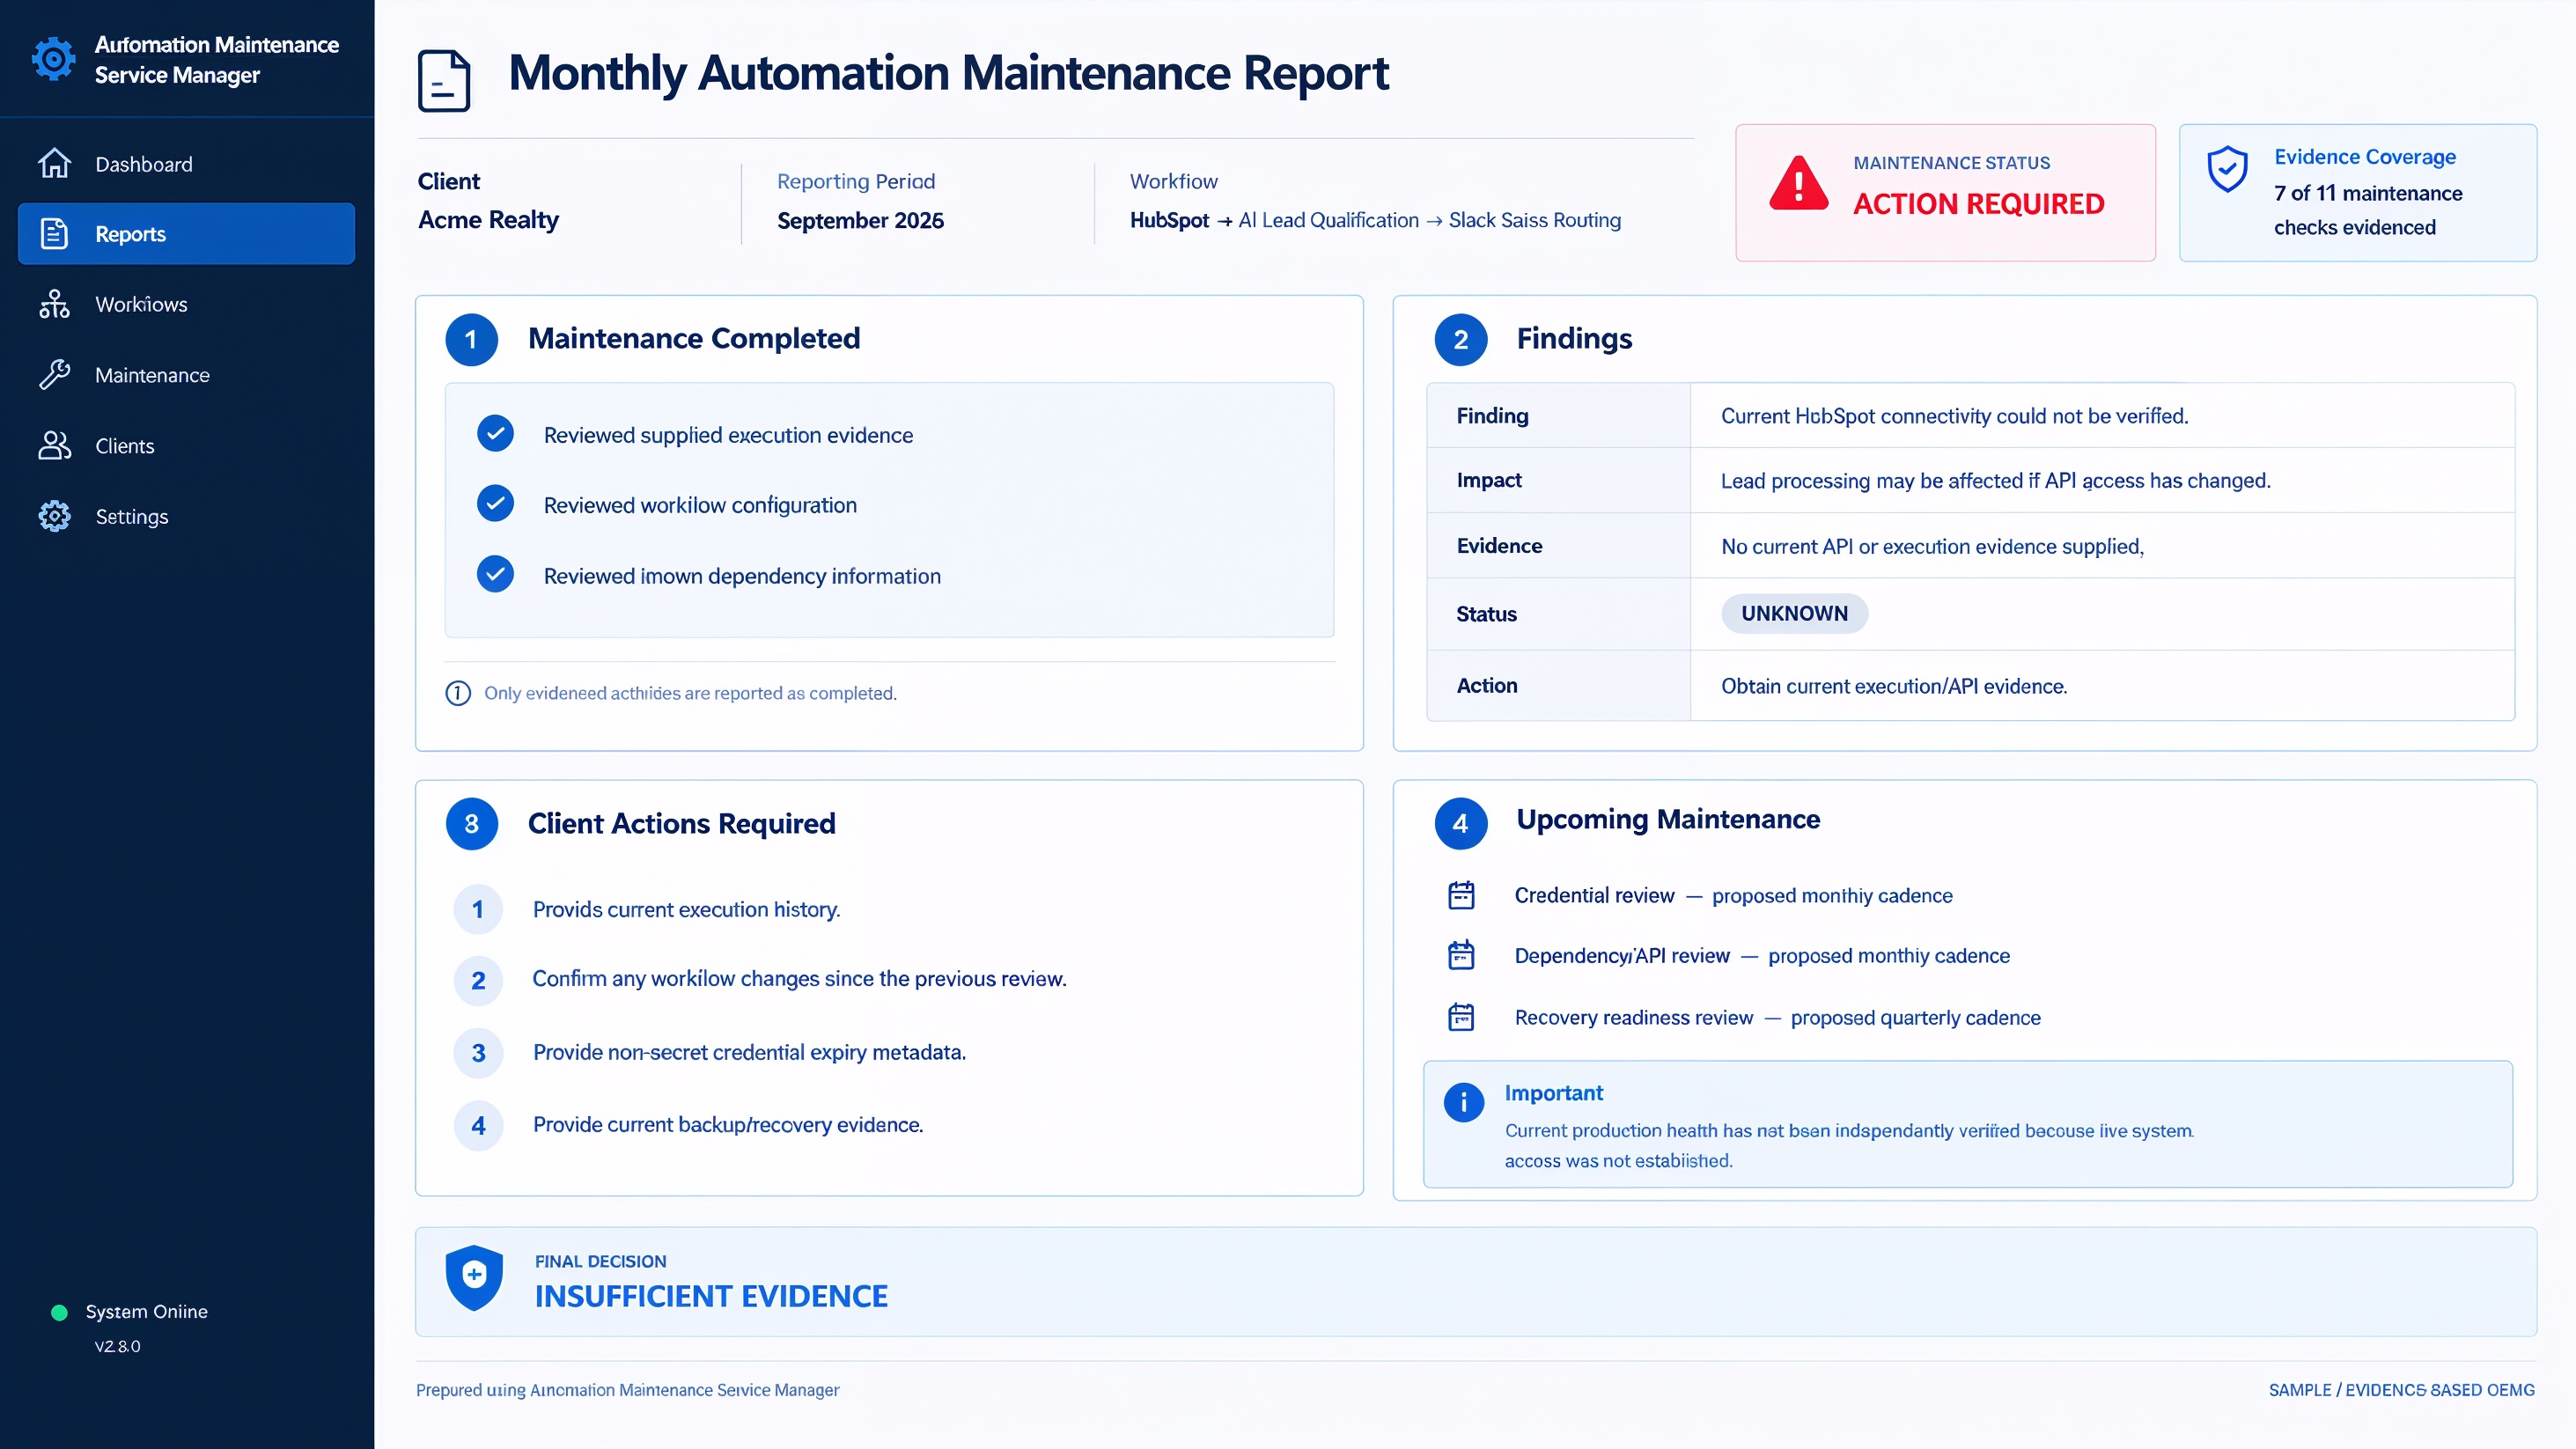
Task: Click the calendar icon for Recovery readiness review
Action: click(x=1461, y=1017)
